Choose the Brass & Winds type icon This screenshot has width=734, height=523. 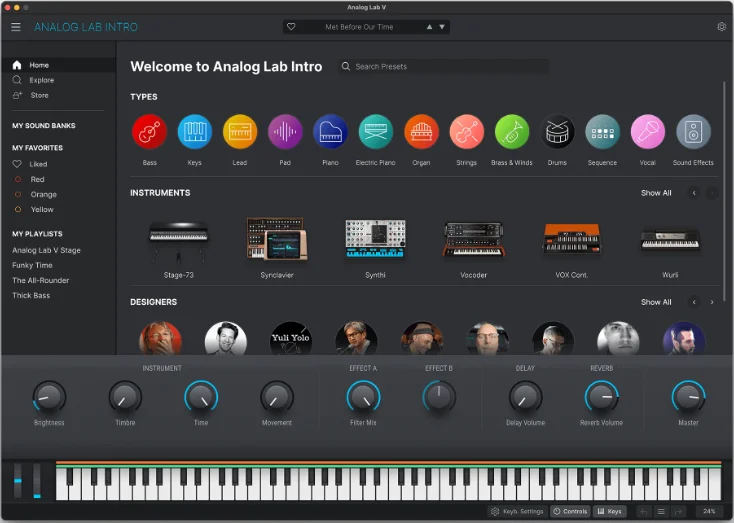point(512,132)
